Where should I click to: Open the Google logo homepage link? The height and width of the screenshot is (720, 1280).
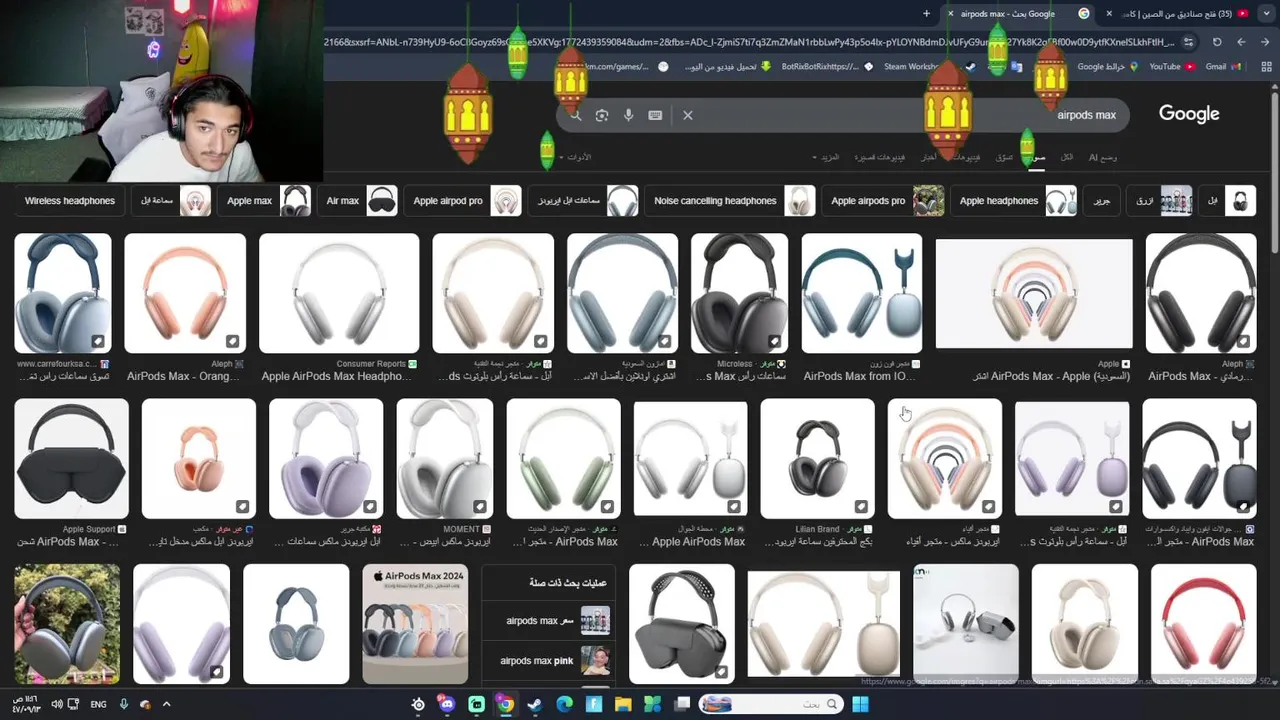pyautogui.click(x=1189, y=114)
